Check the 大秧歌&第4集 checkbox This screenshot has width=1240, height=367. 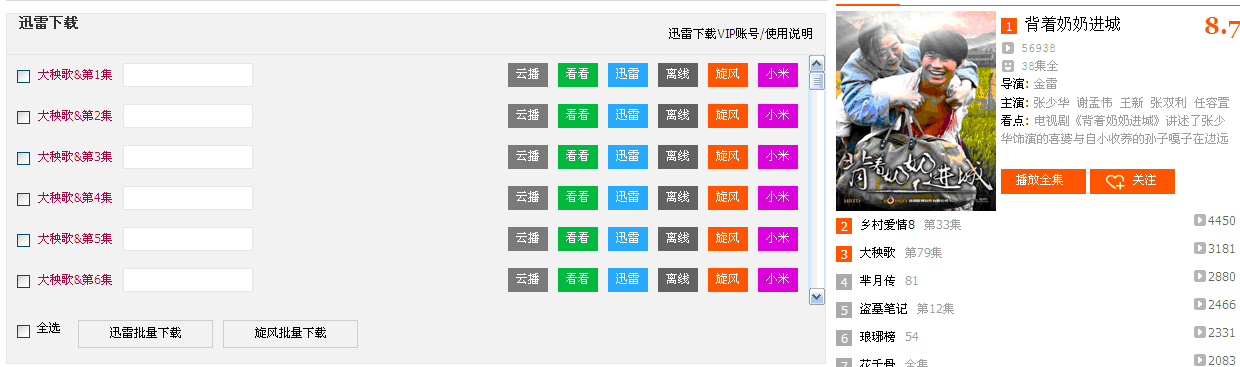pyautogui.click(x=24, y=199)
